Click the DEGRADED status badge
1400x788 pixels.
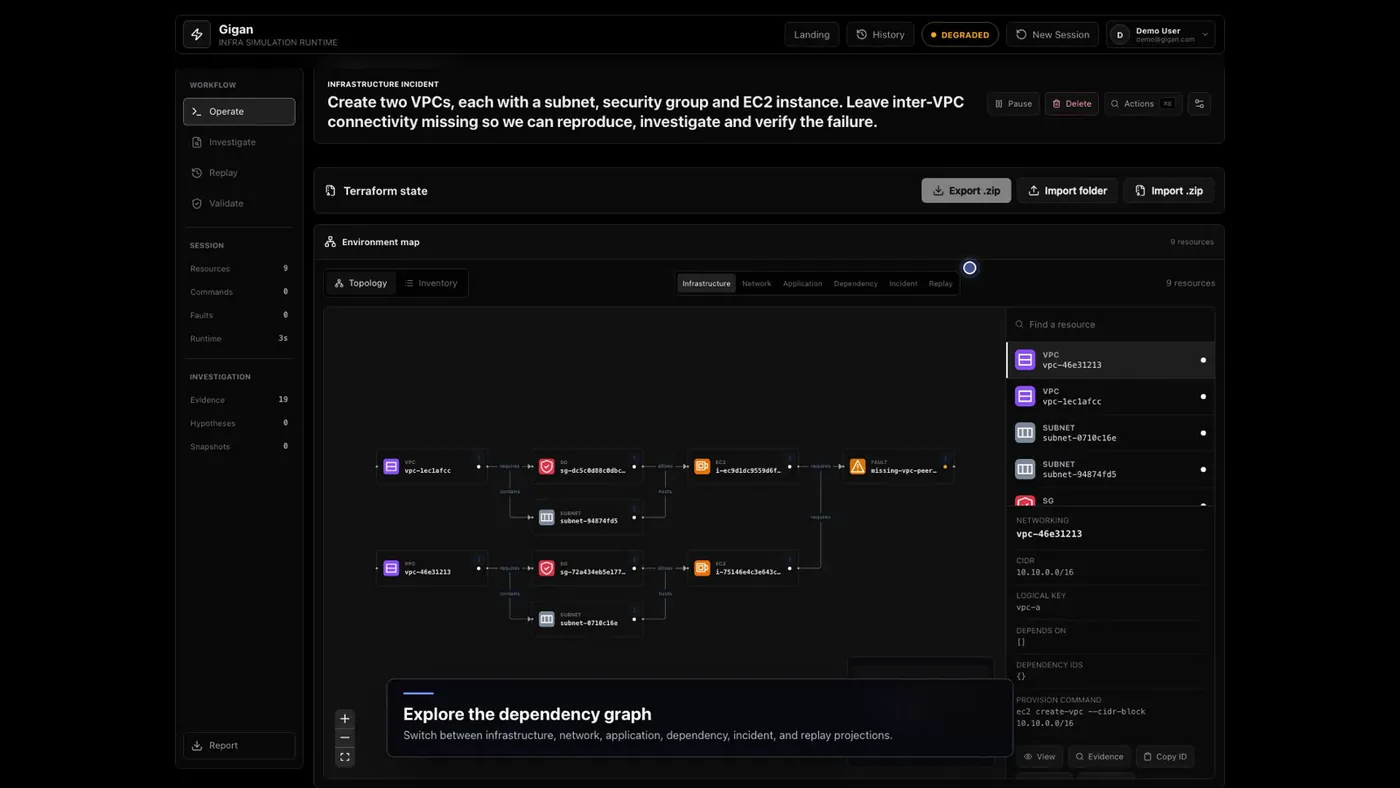coord(960,34)
